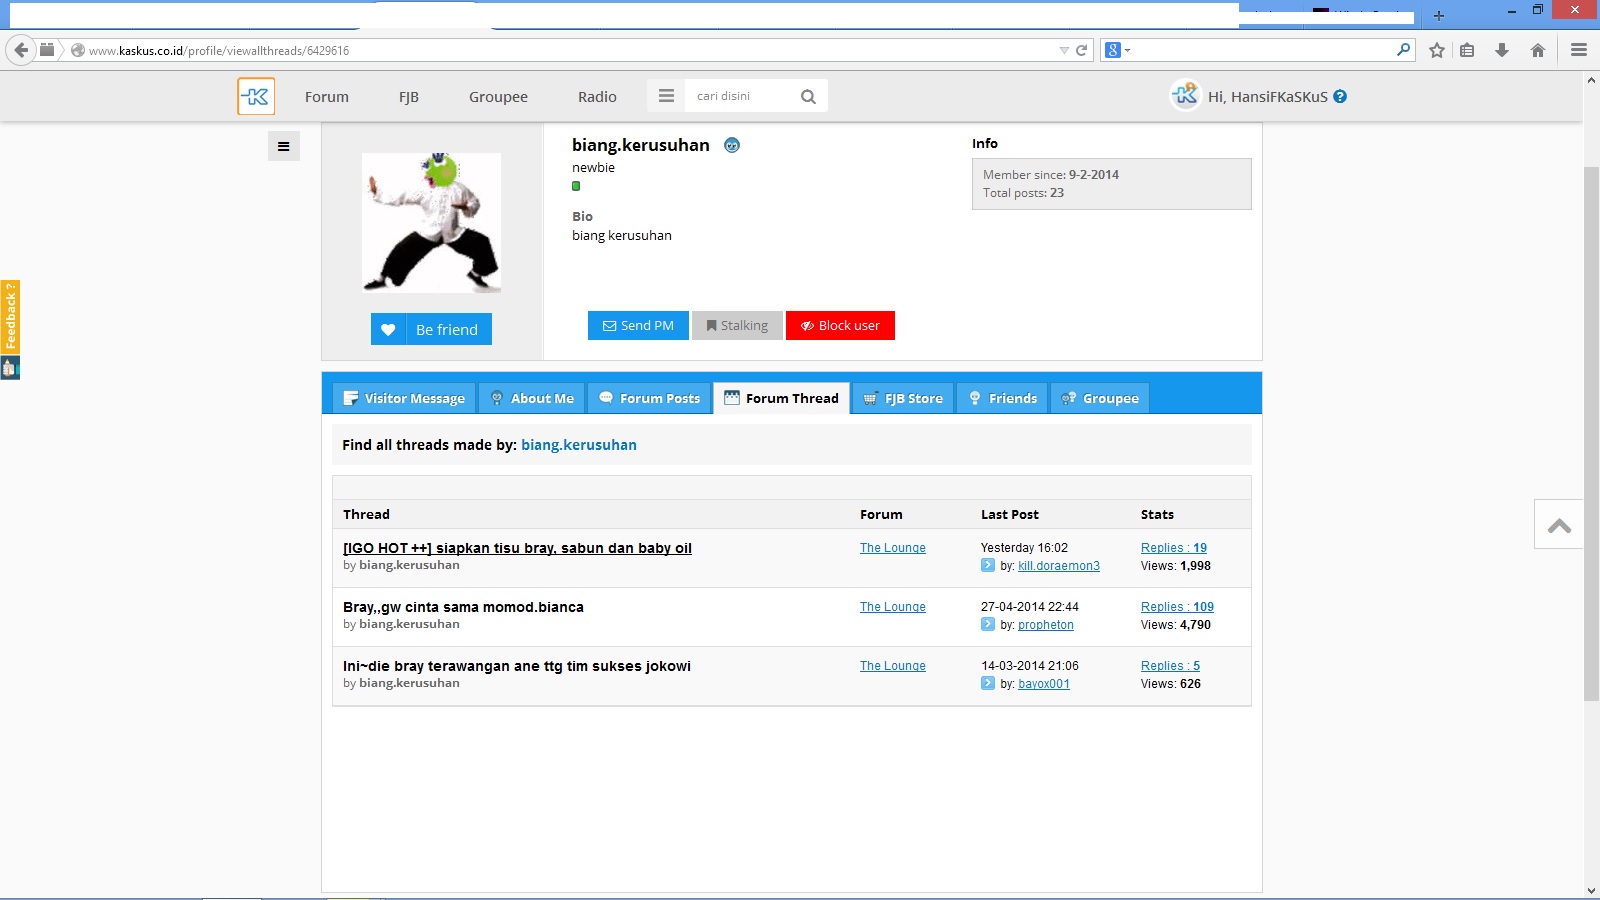Open the hamburger category menu beside search

click(666, 96)
